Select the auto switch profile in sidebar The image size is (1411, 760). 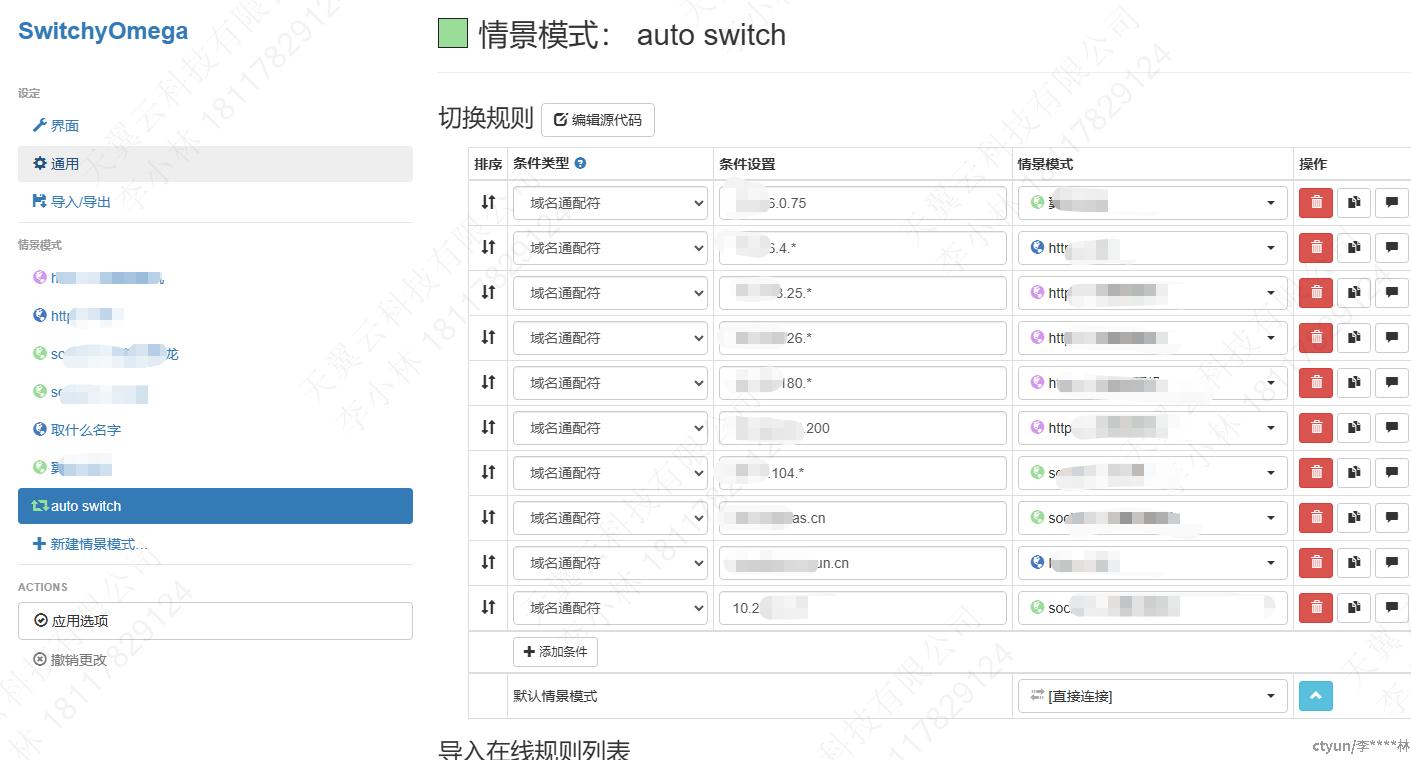(x=215, y=506)
